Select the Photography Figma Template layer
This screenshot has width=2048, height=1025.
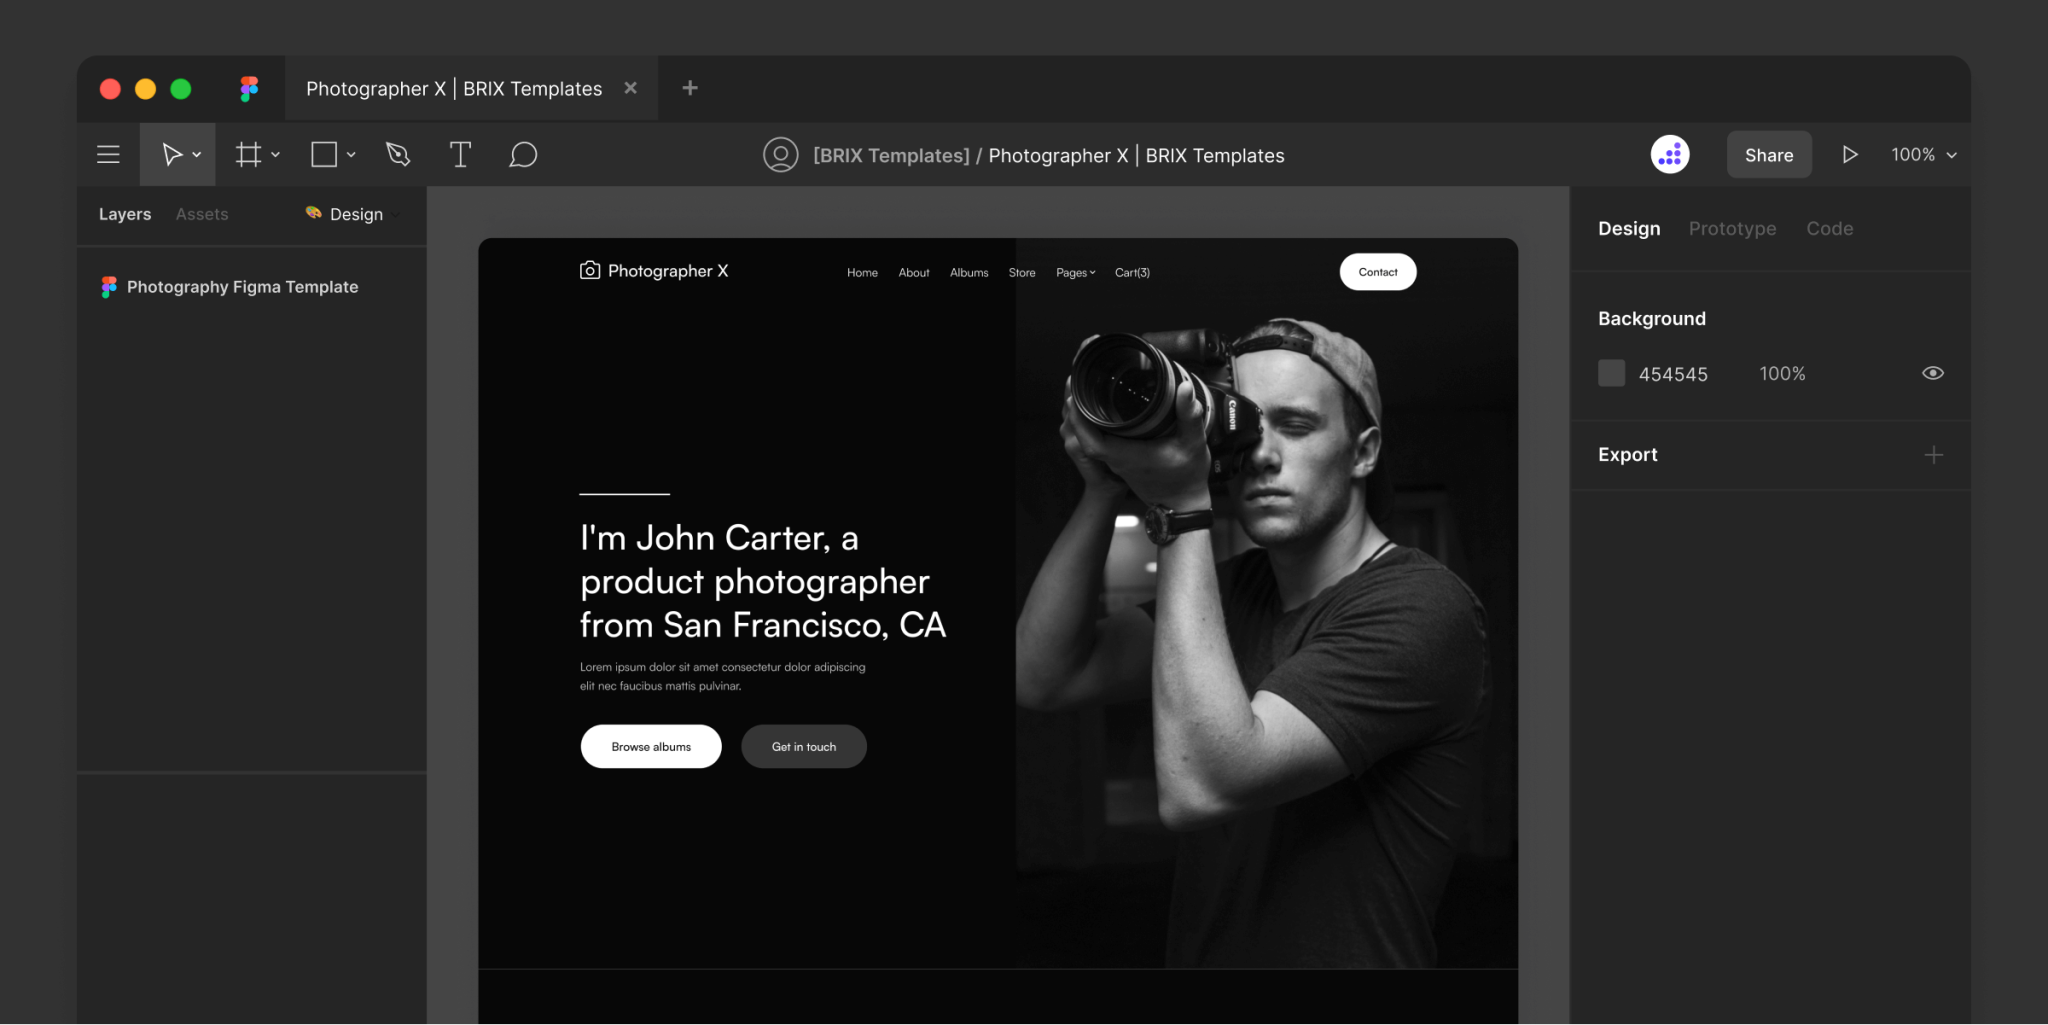point(242,286)
